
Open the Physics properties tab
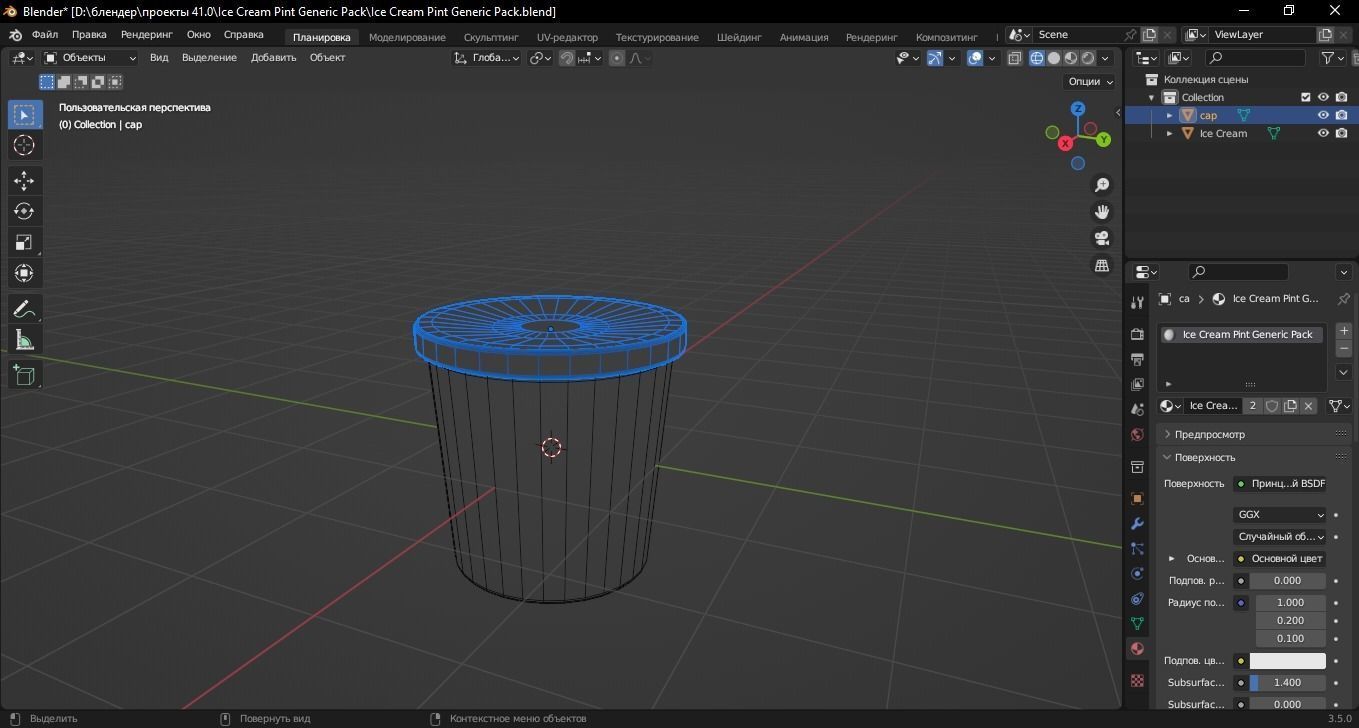(x=1137, y=574)
